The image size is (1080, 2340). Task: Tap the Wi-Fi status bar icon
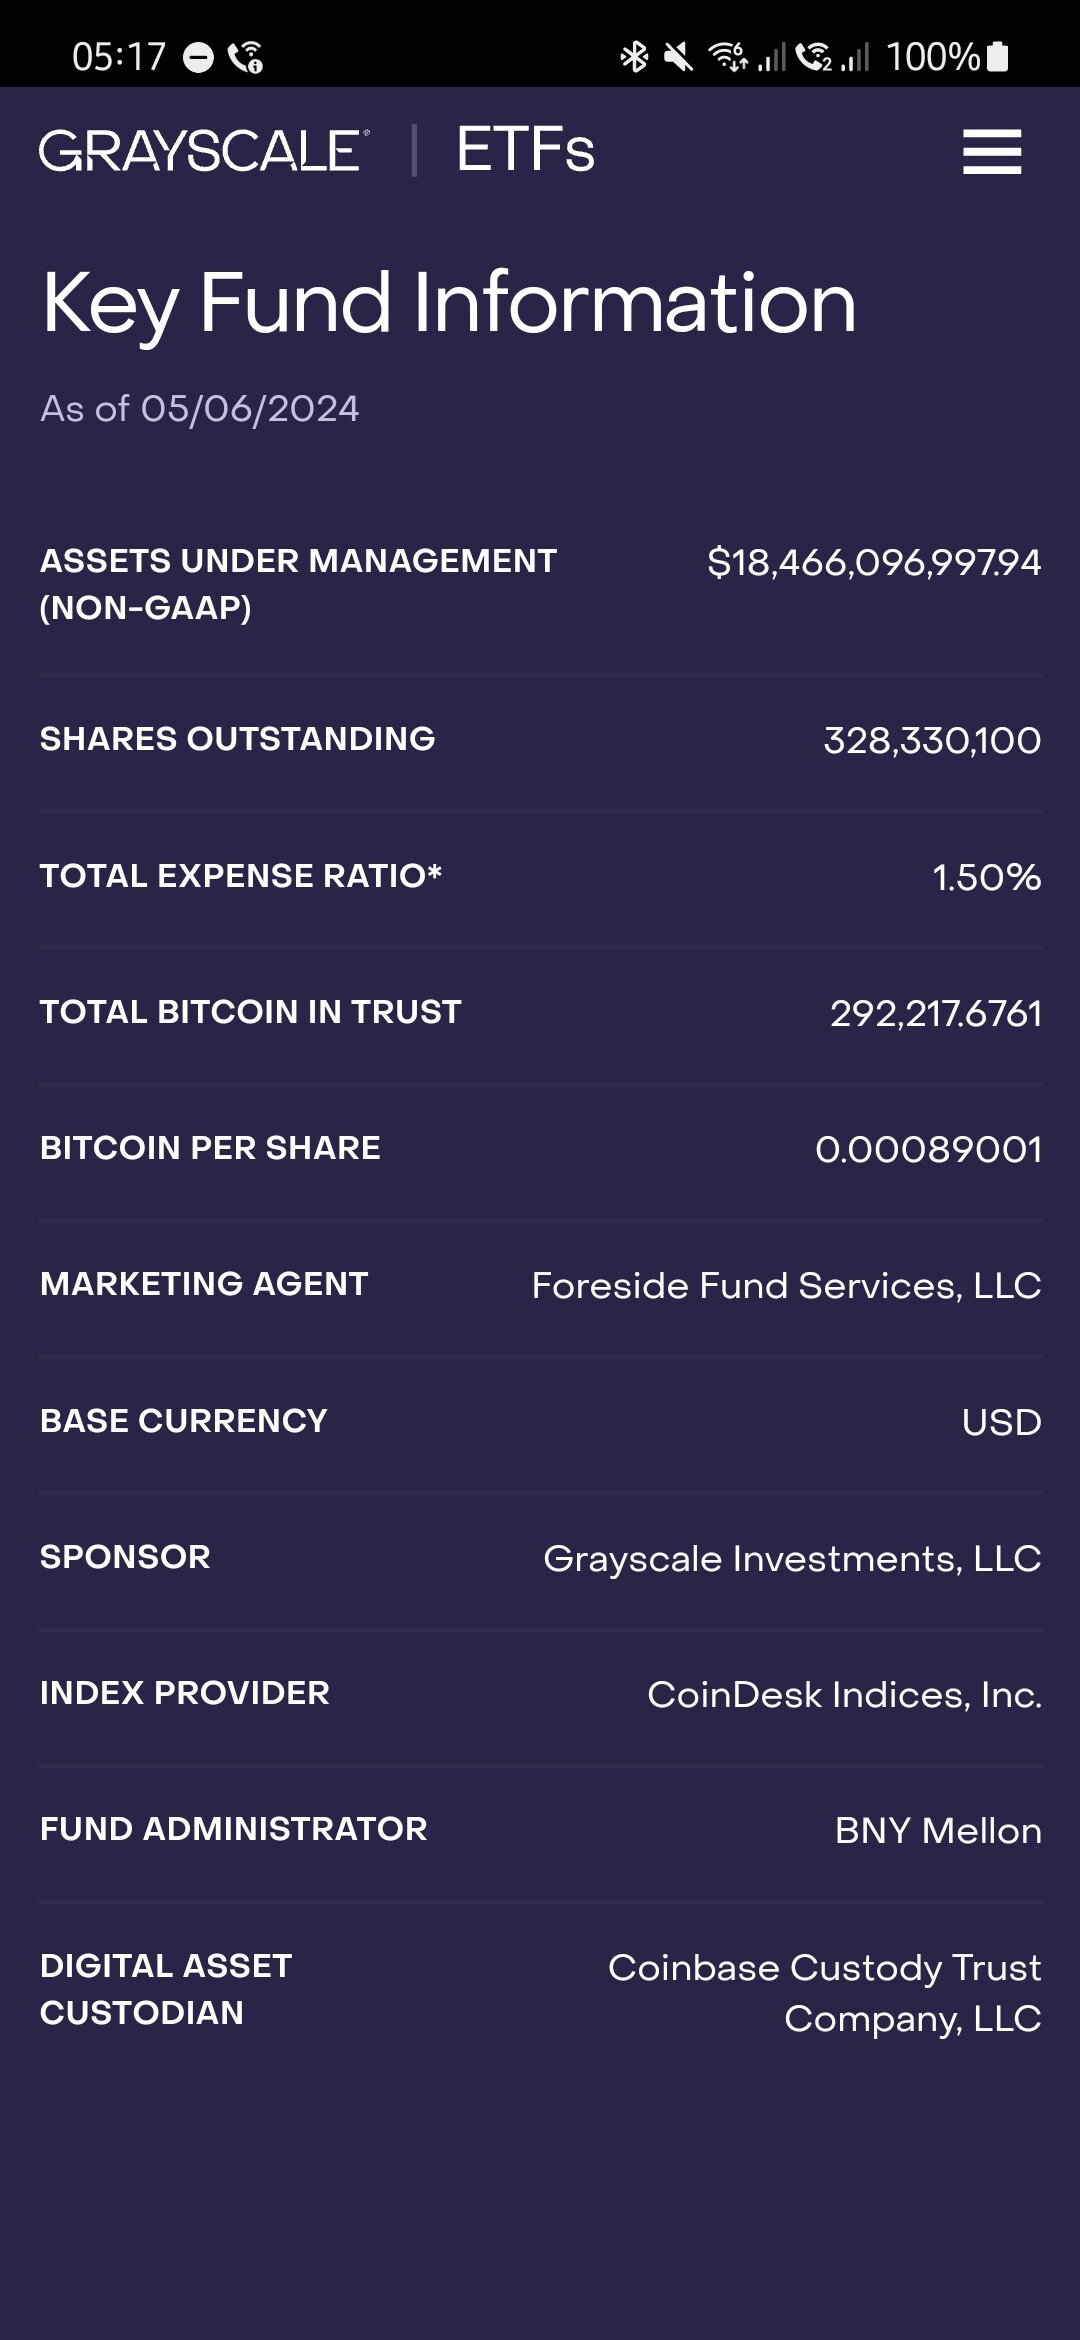tap(728, 57)
